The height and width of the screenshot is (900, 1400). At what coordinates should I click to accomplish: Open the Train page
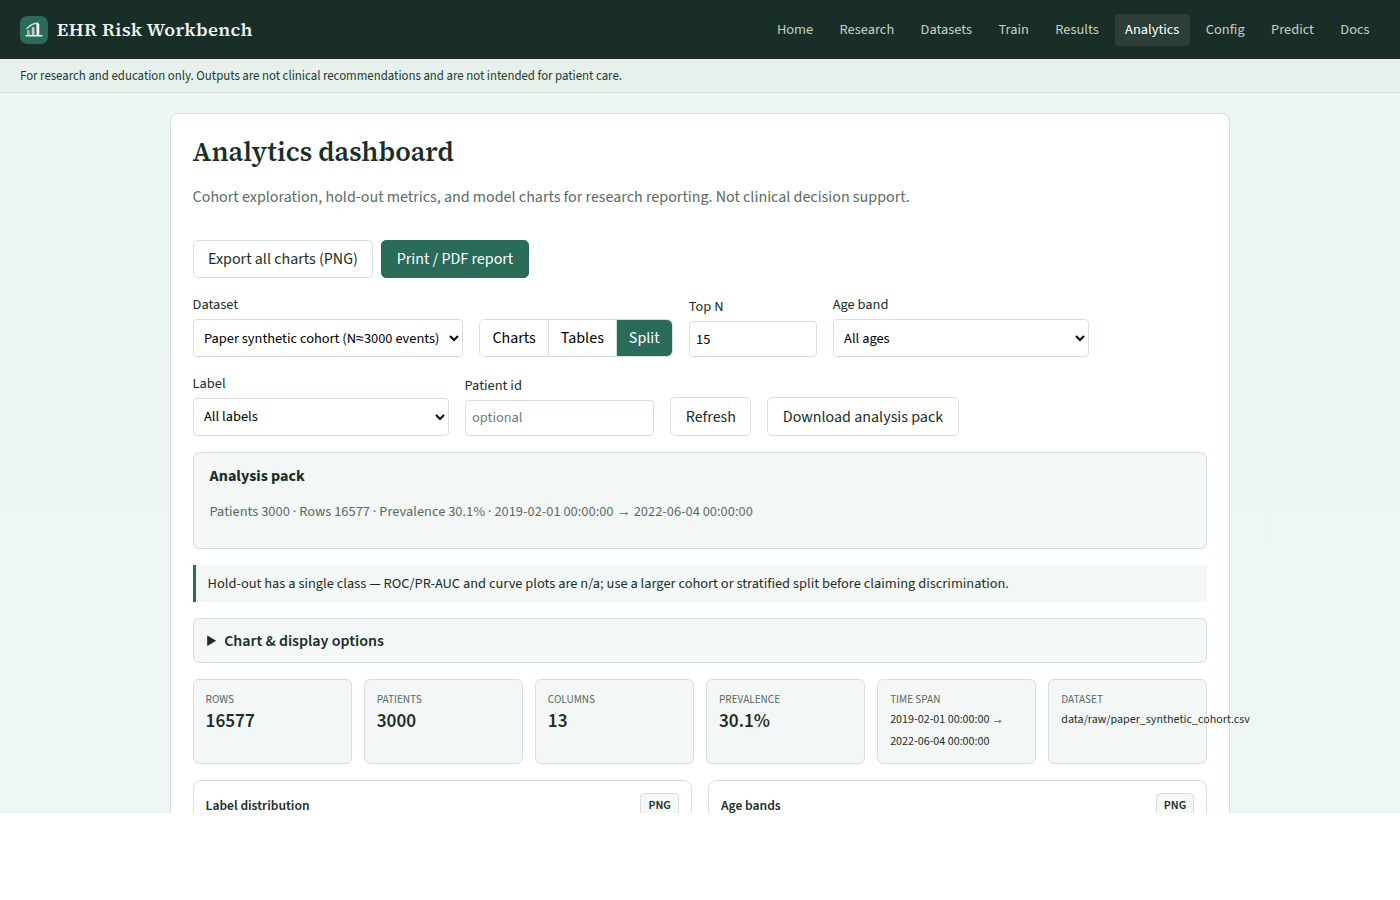coord(1013,30)
